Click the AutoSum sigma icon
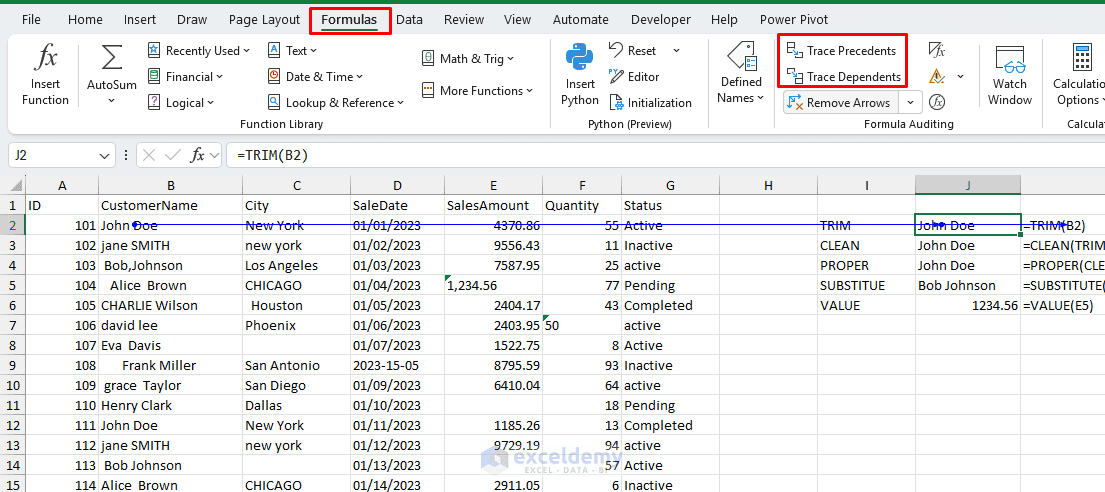Image resolution: width=1105 pixels, height=492 pixels. (112, 59)
